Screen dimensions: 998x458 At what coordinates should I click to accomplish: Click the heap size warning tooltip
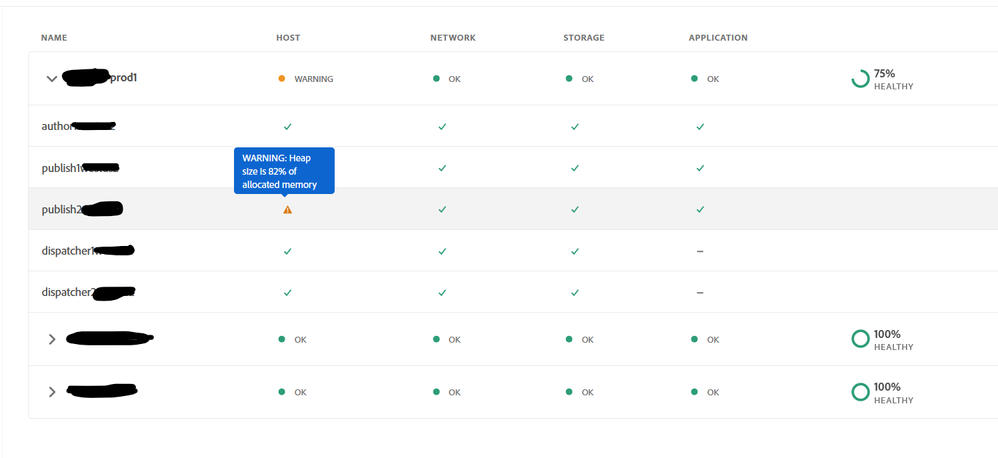tap(284, 171)
